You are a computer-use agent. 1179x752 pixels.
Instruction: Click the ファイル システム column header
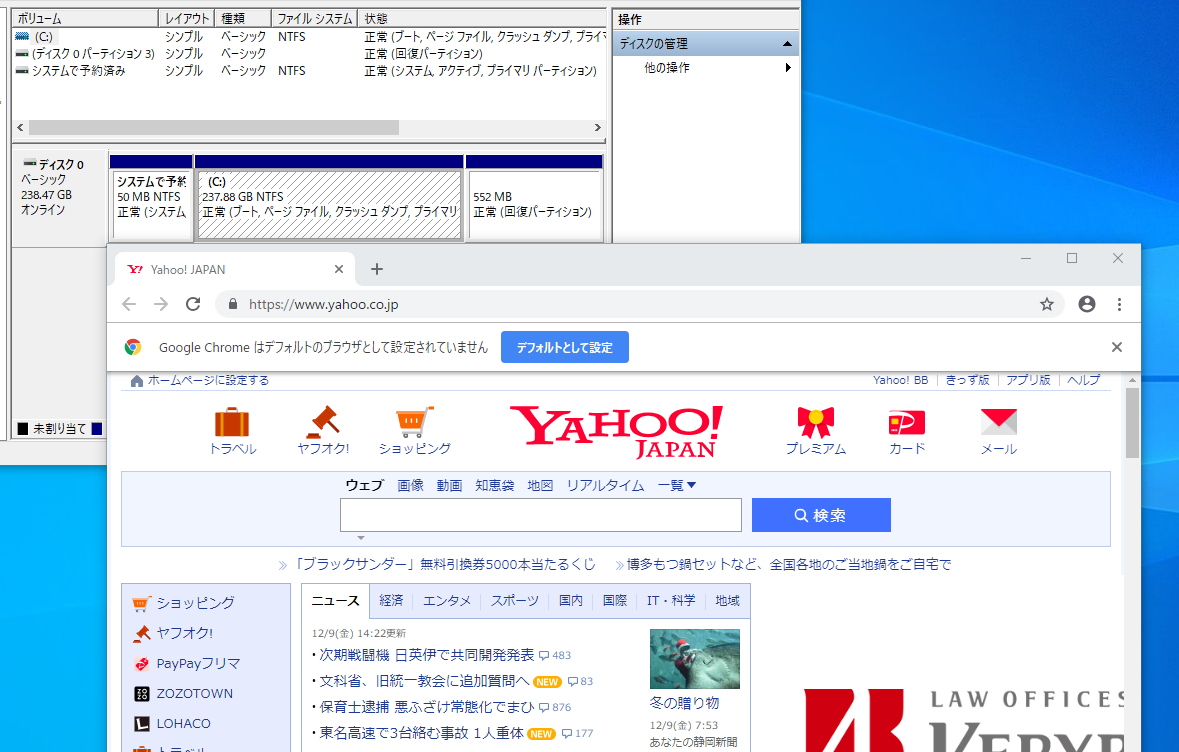click(314, 18)
